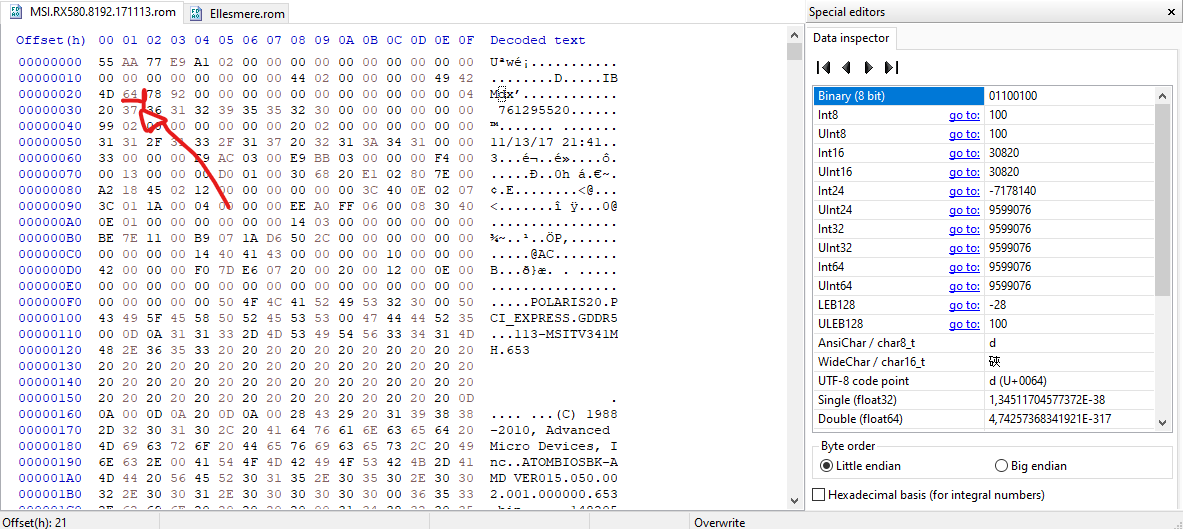1183x529 pixels.
Task: Follow the LEB128 go to link
Action: (x=963, y=305)
